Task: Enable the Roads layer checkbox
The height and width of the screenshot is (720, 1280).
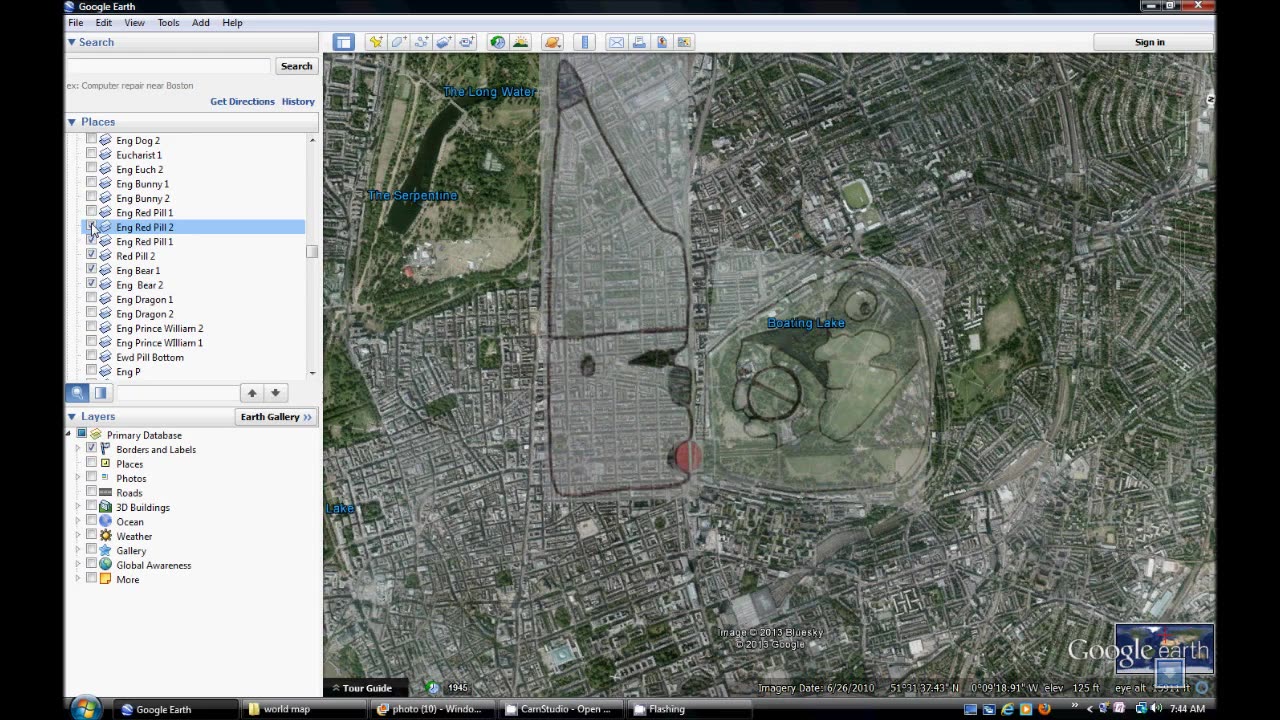Action: (91, 492)
